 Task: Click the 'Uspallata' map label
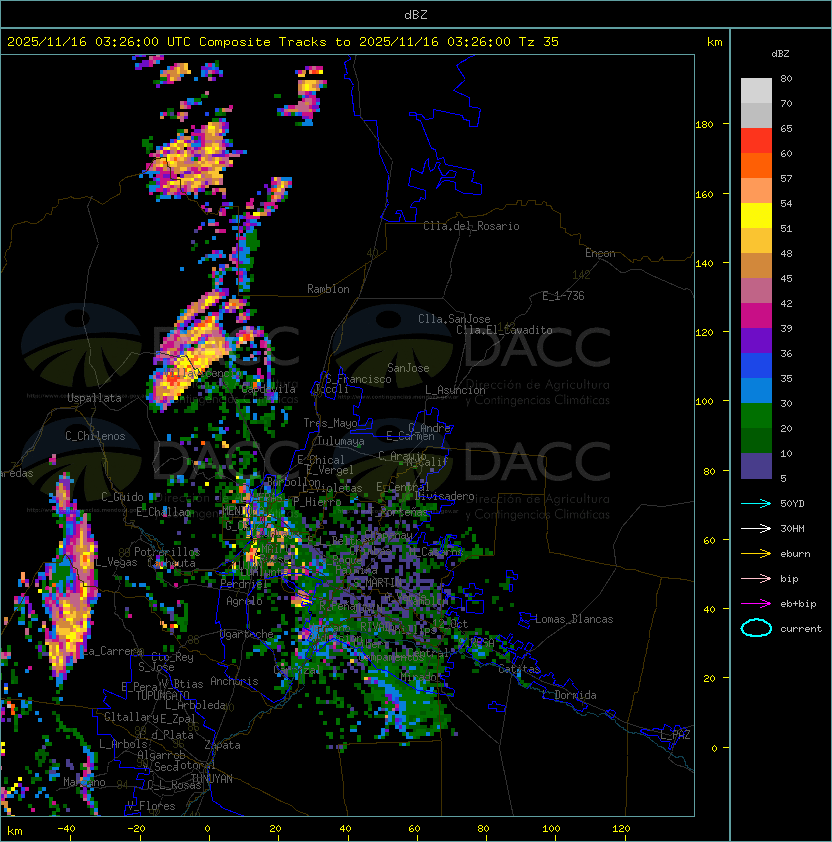[95, 398]
